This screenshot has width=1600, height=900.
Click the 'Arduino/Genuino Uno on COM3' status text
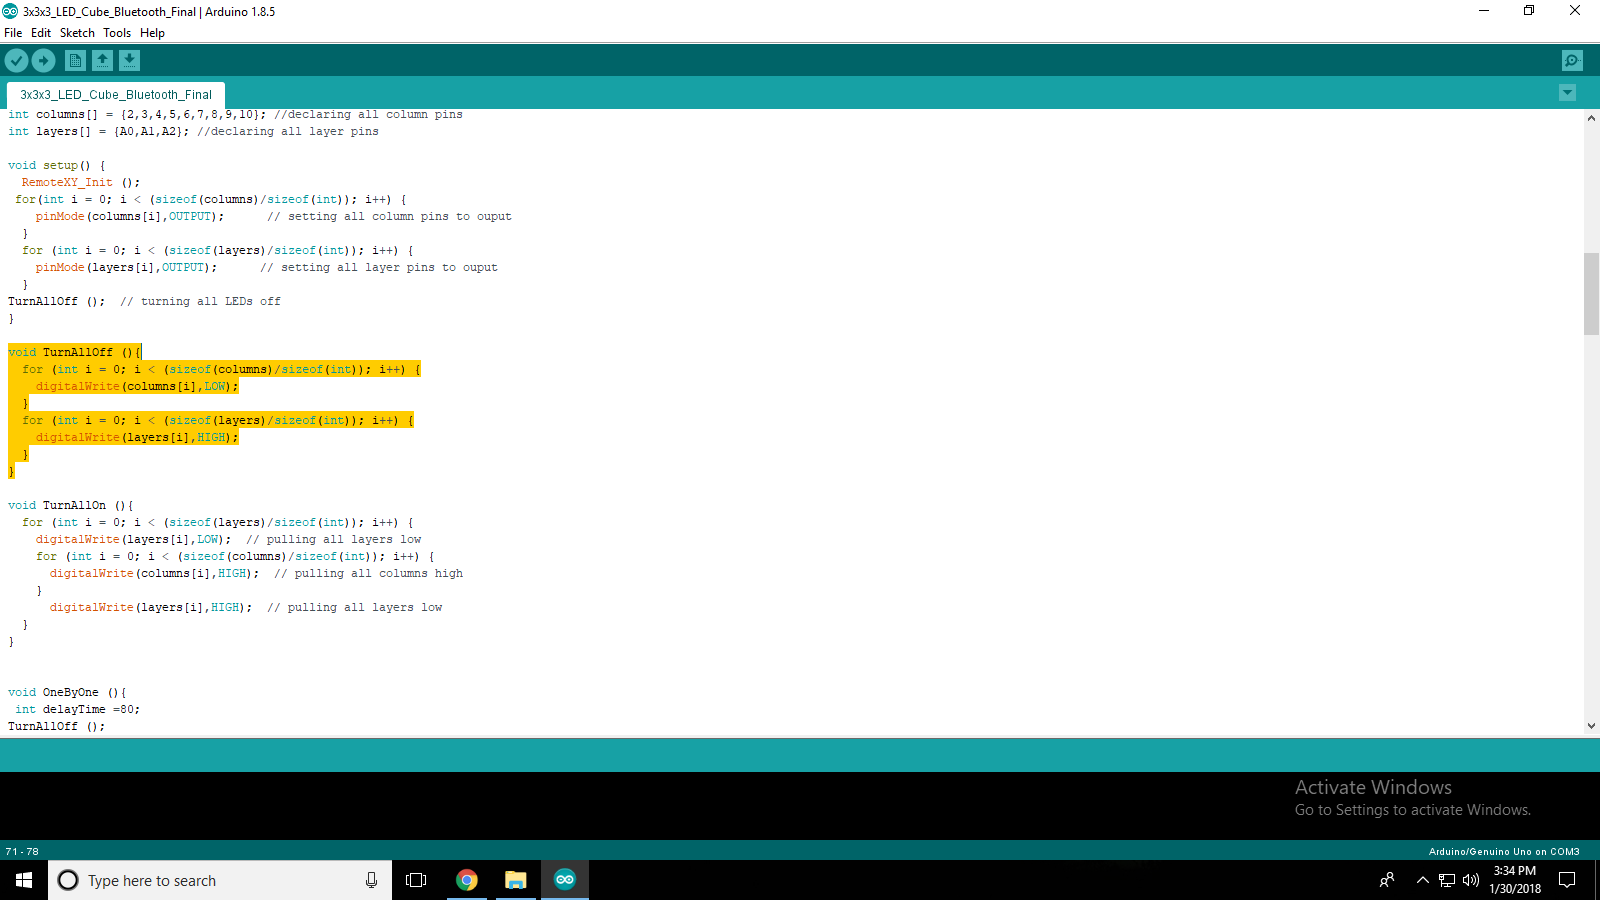[1504, 852]
